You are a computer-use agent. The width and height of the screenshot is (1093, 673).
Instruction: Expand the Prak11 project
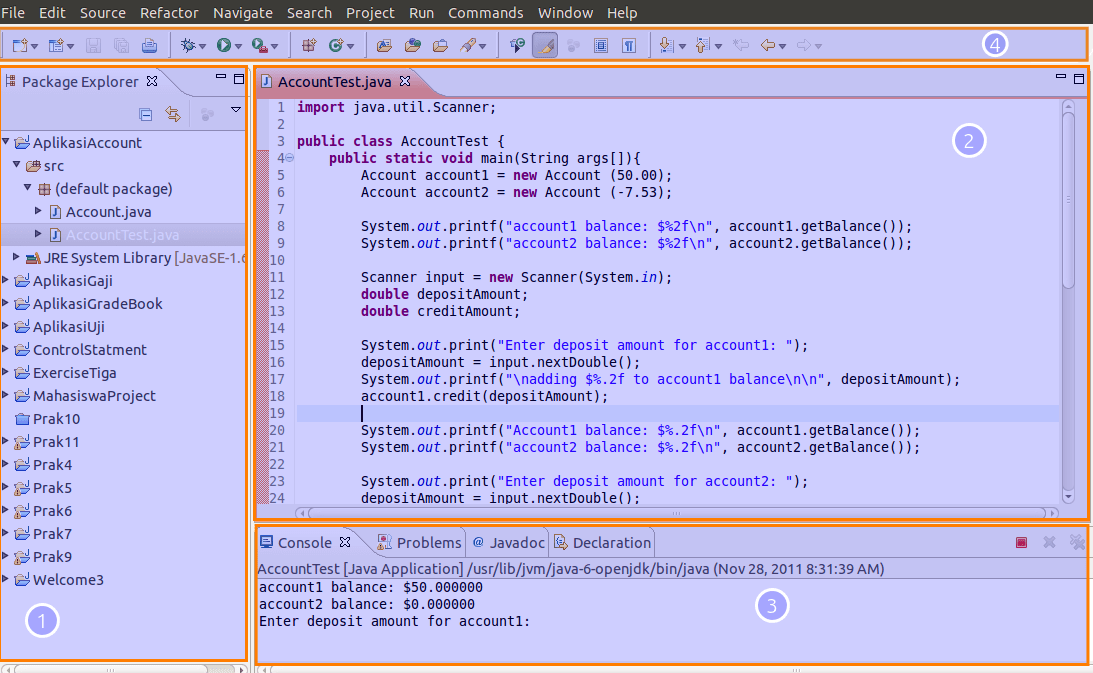tap(6, 441)
